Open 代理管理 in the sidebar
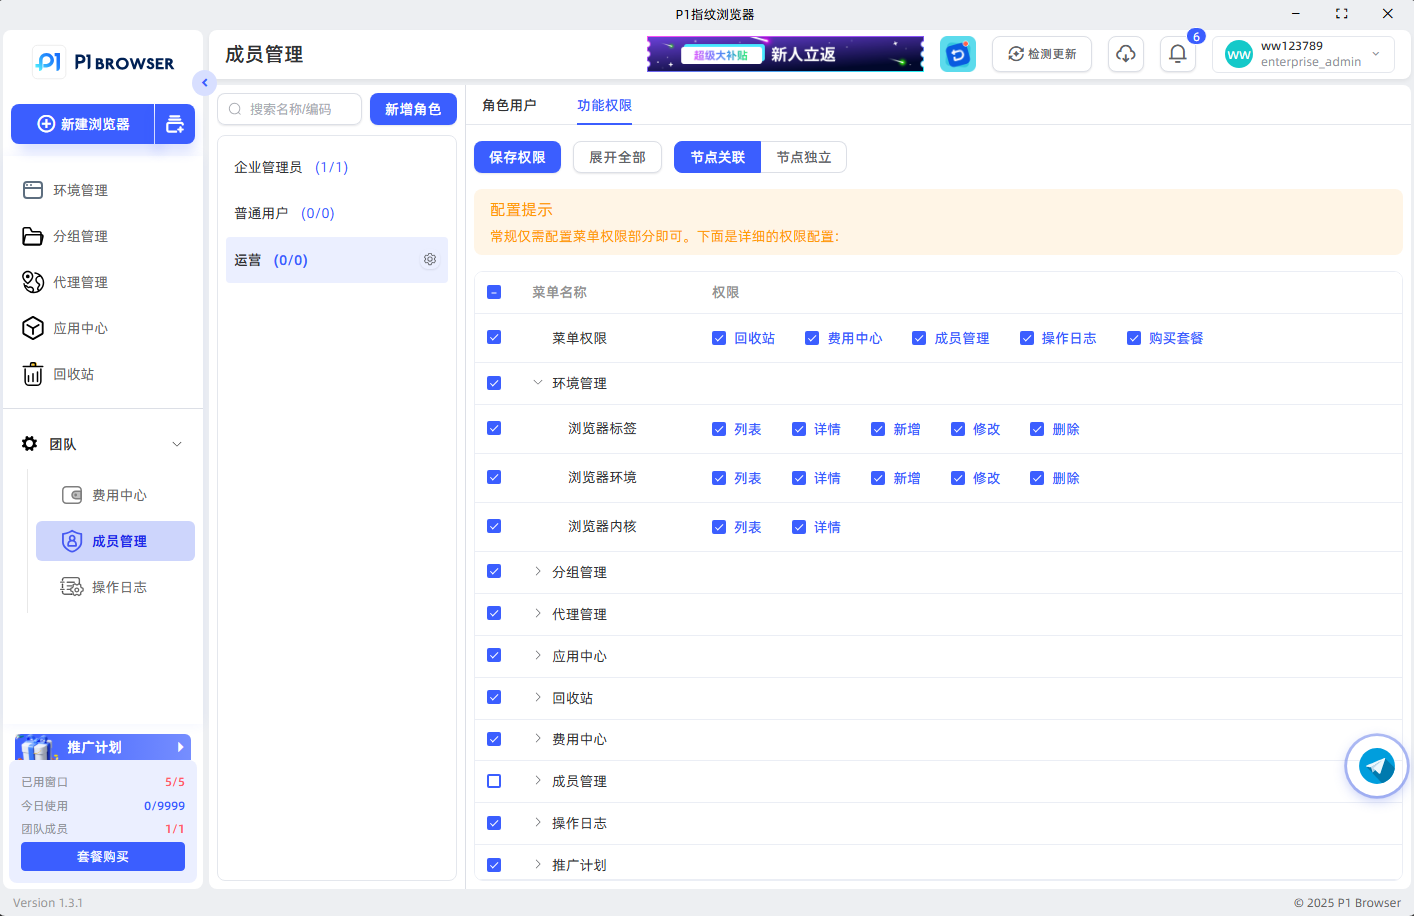 pos(80,282)
